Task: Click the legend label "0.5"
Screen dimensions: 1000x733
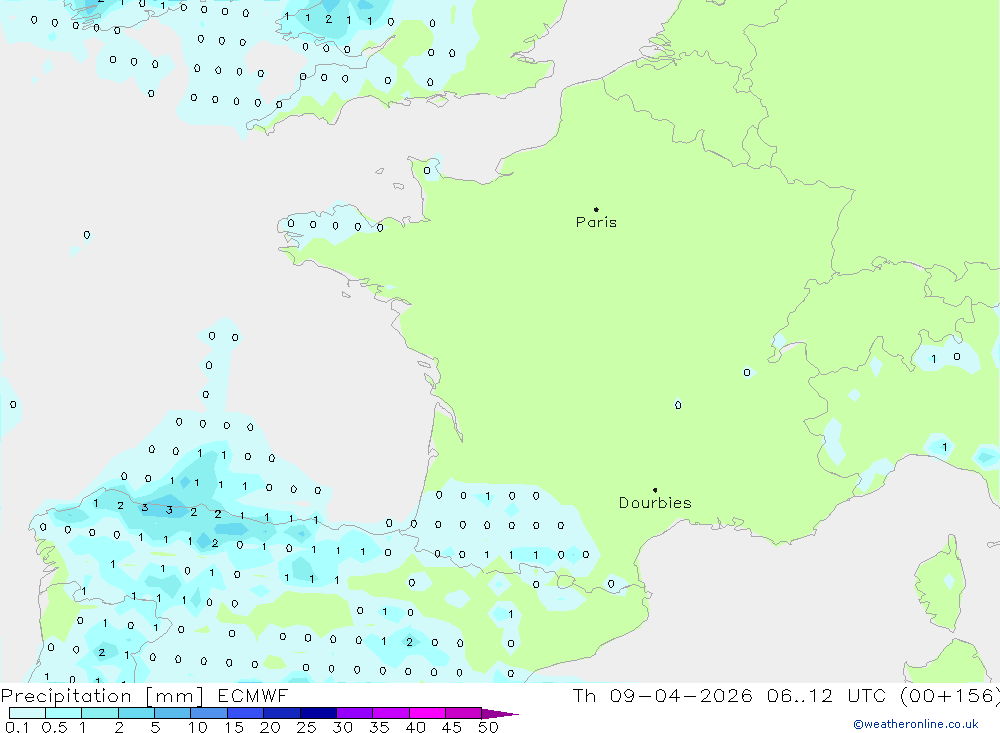Action: tap(54, 727)
